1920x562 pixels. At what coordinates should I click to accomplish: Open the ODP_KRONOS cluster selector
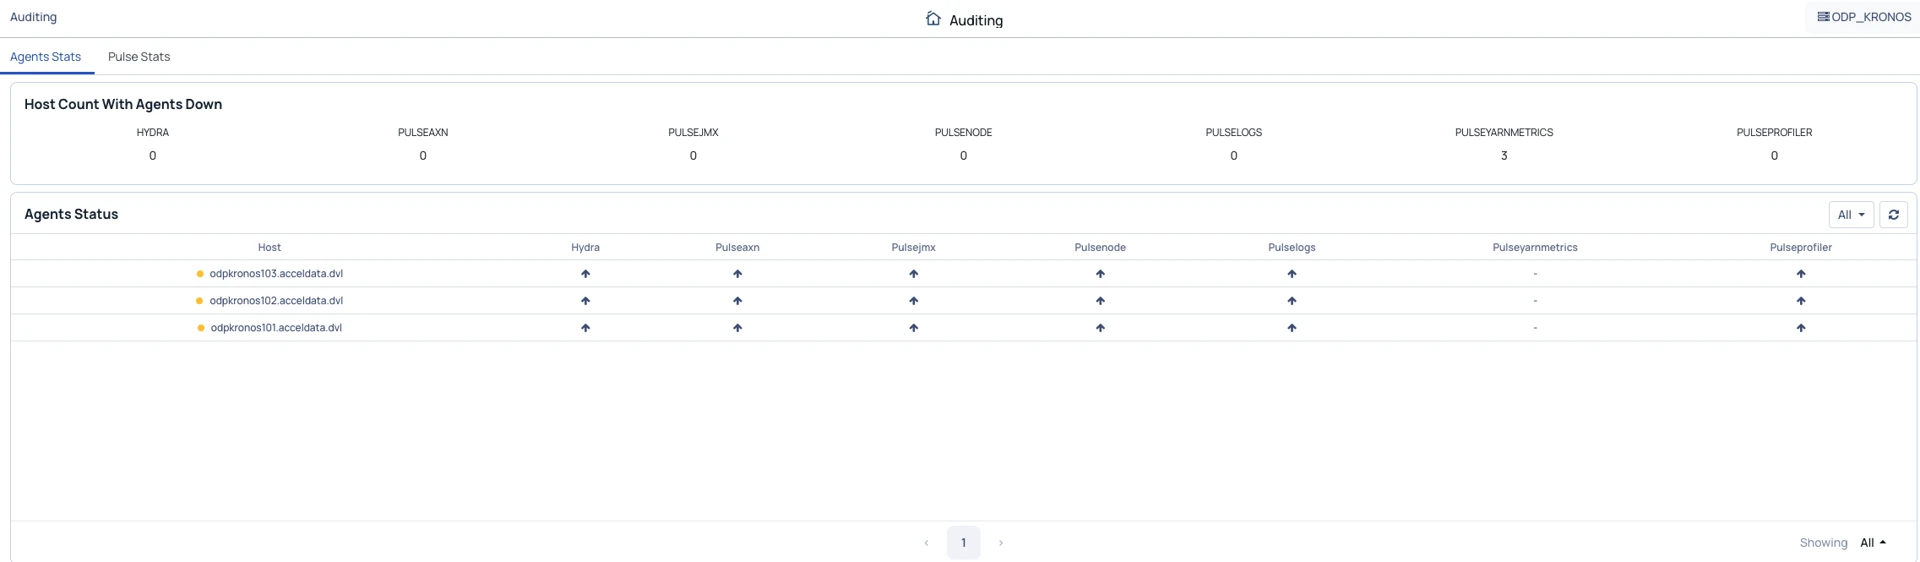point(1864,17)
